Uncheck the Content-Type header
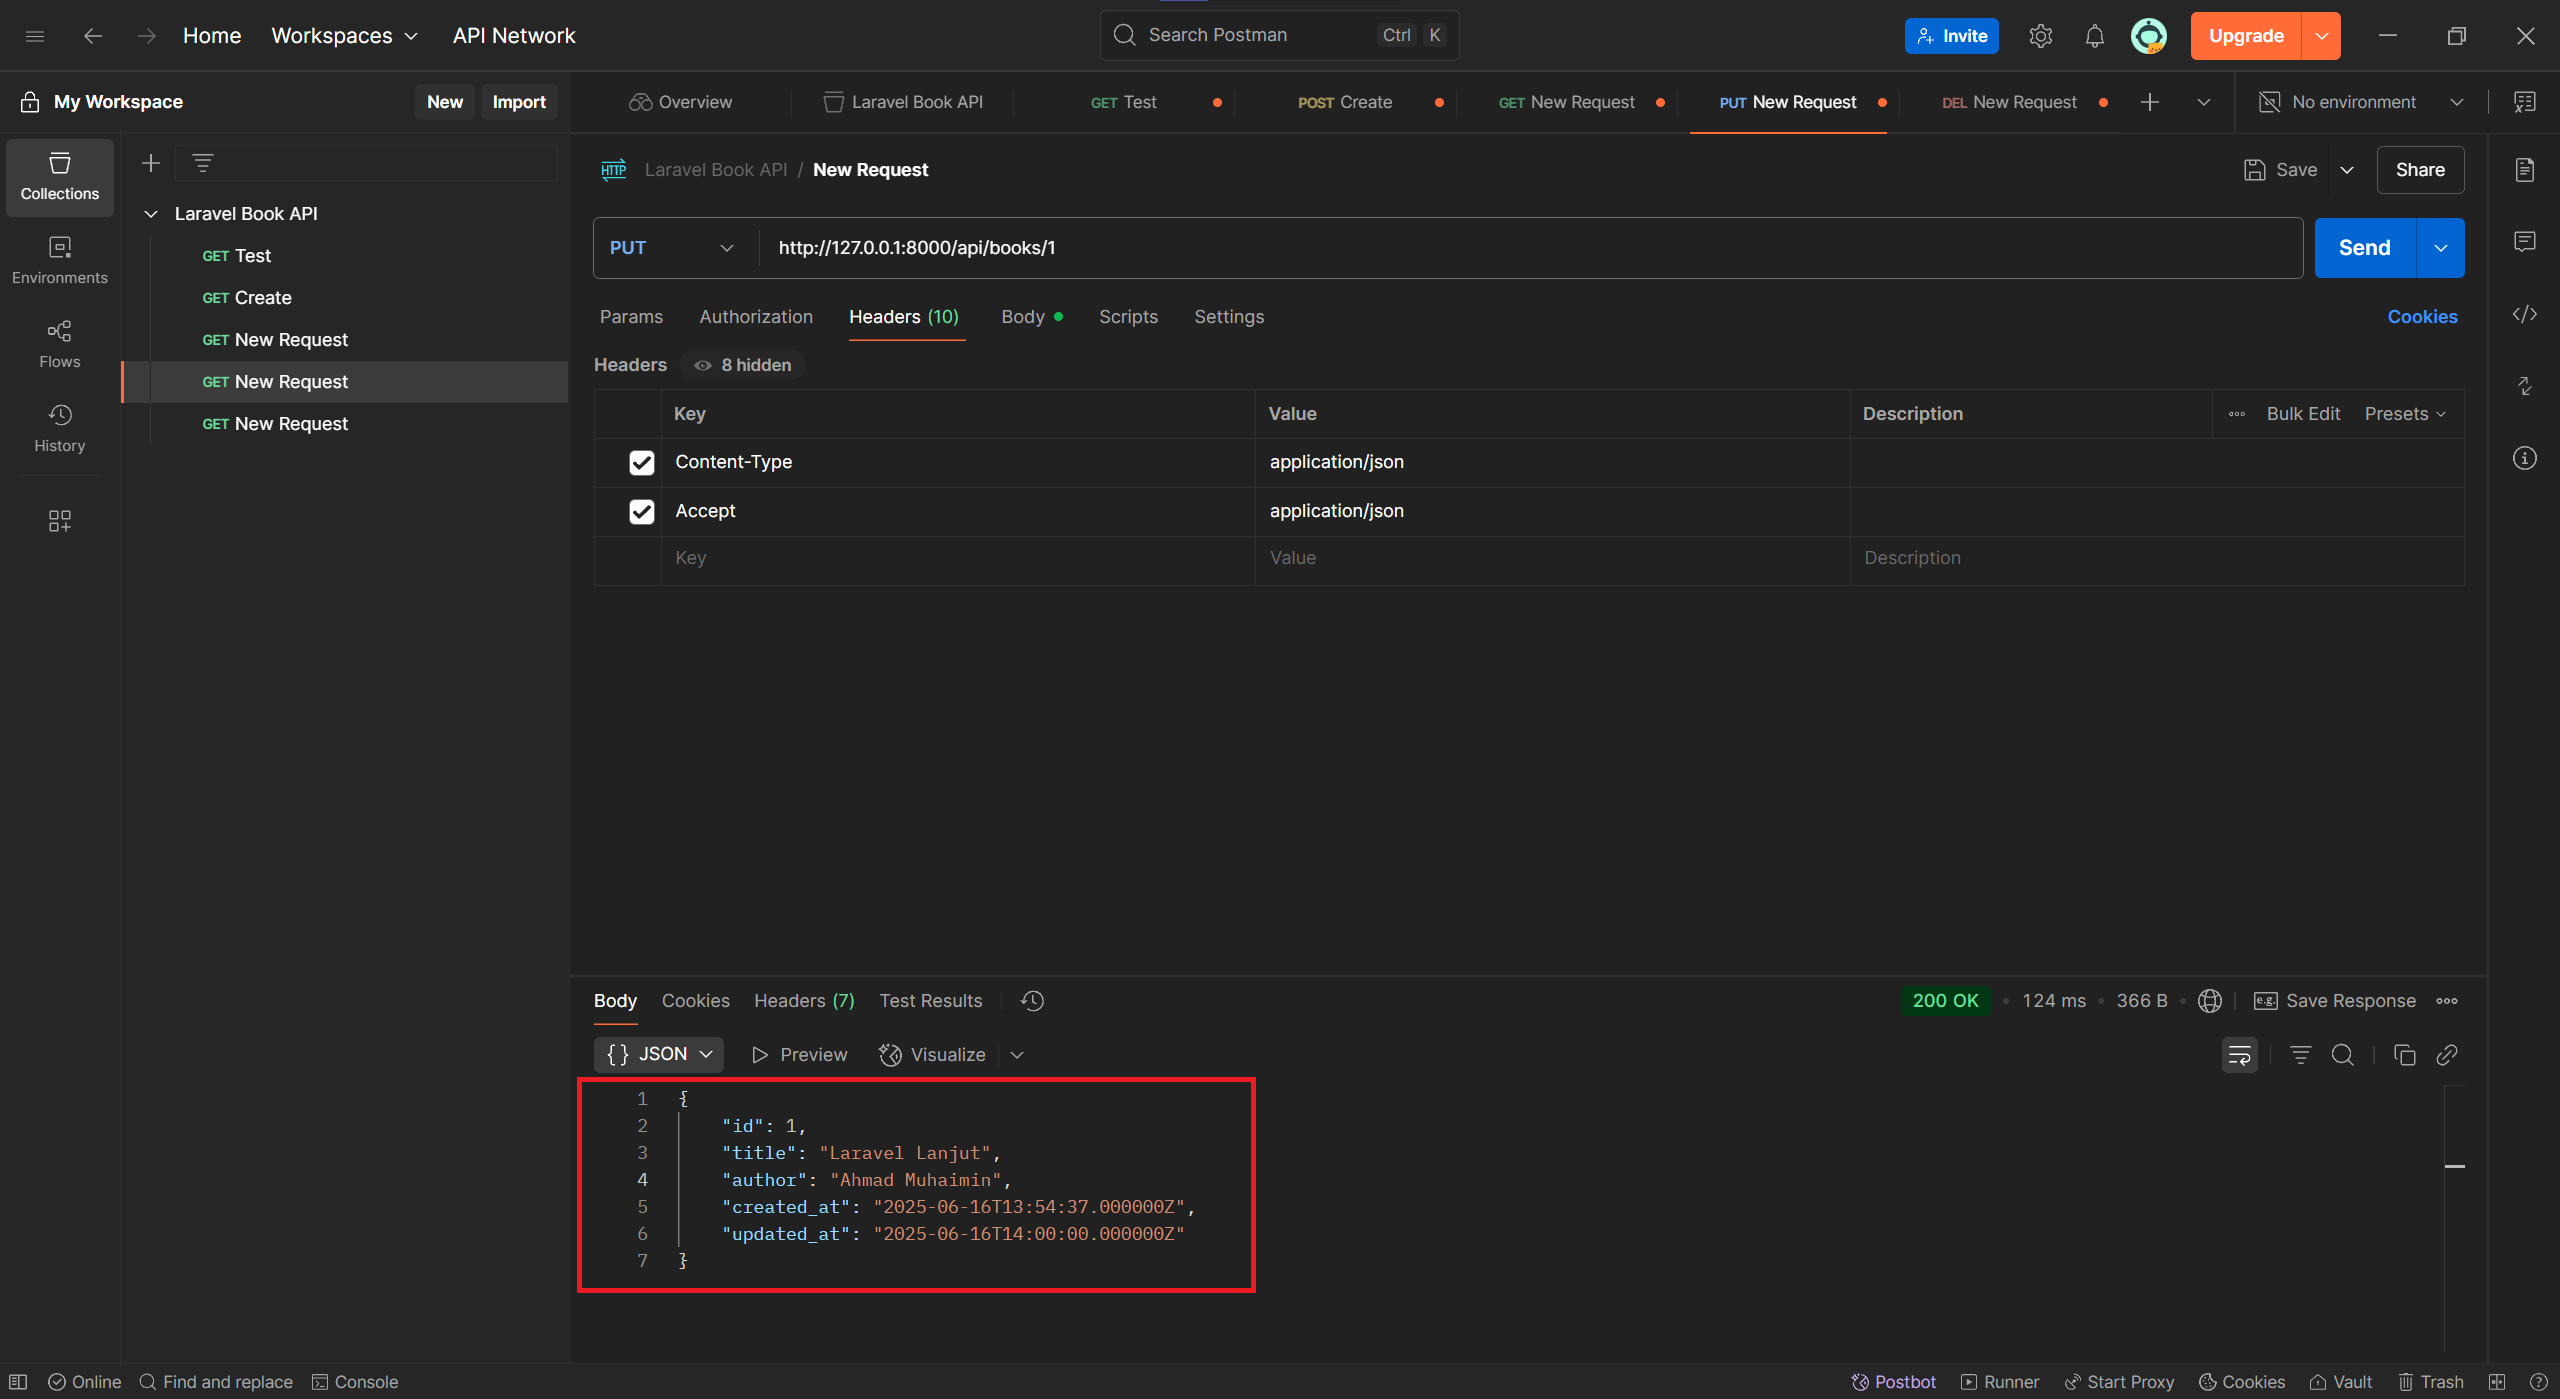 pyautogui.click(x=641, y=462)
